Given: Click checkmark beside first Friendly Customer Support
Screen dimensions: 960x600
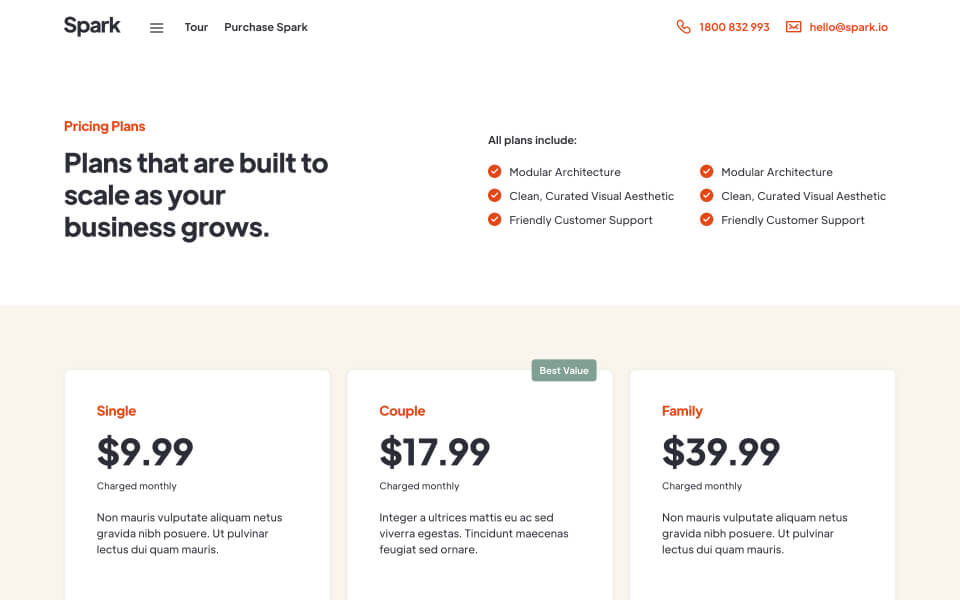Looking at the screenshot, I should [495, 219].
